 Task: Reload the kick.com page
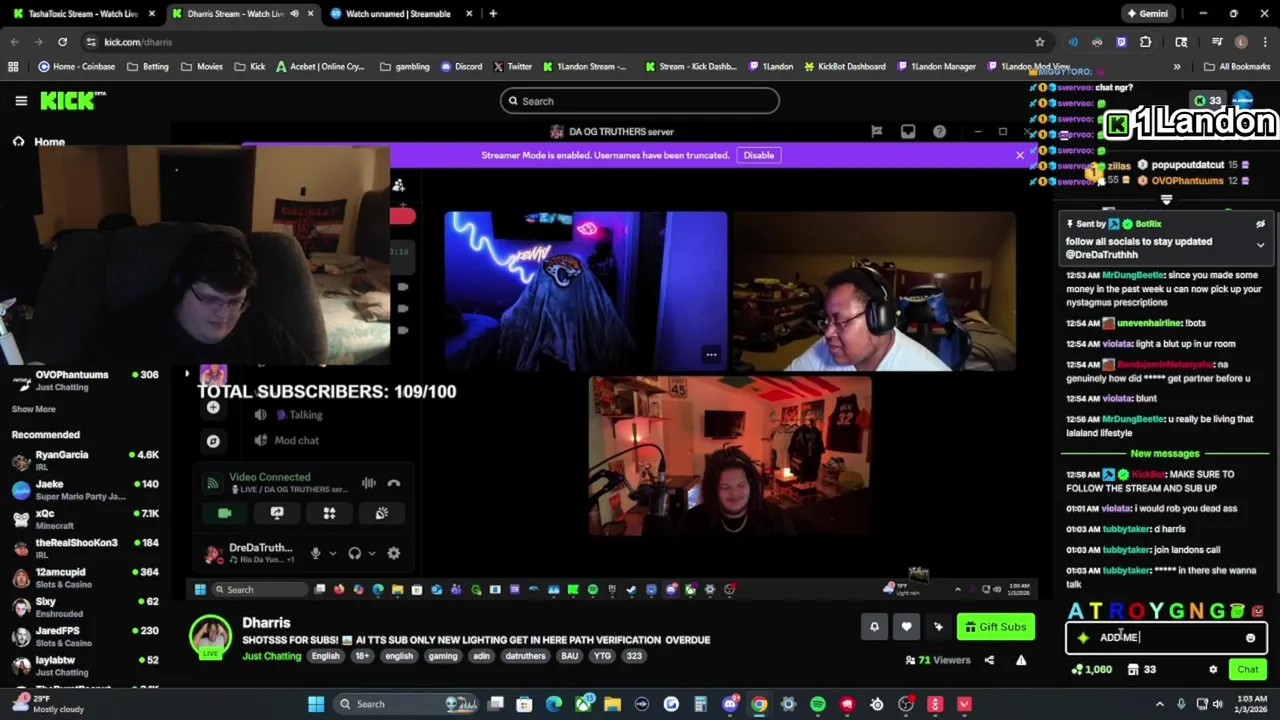62,42
